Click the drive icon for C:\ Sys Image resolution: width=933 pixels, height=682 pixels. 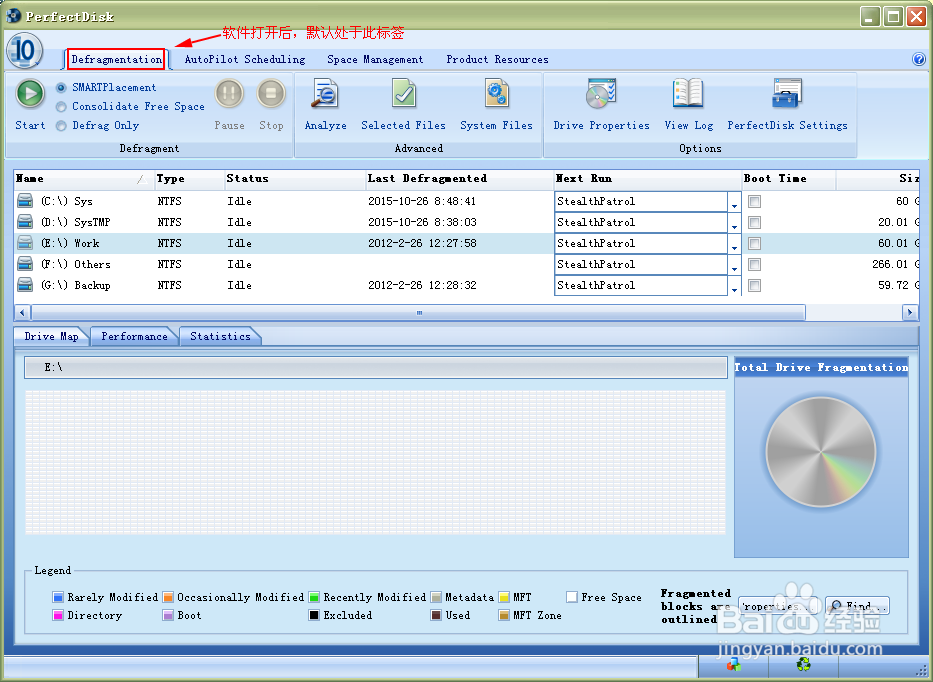[25, 201]
